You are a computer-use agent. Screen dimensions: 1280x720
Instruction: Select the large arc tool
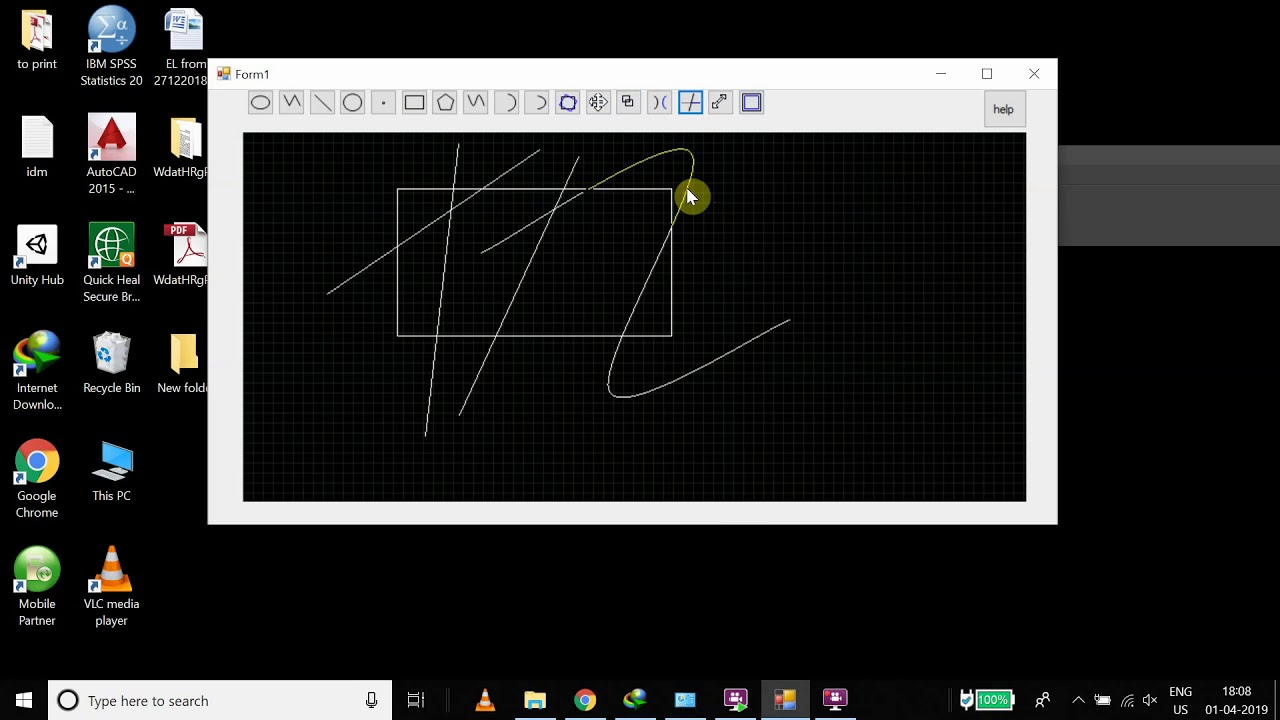click(x=506, y=102)
